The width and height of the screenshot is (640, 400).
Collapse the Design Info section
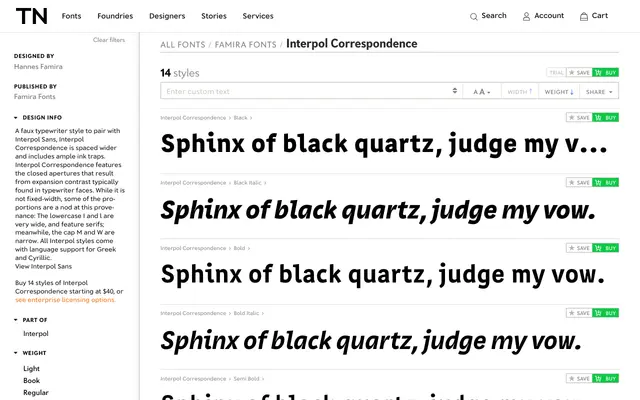pos(38,118)
